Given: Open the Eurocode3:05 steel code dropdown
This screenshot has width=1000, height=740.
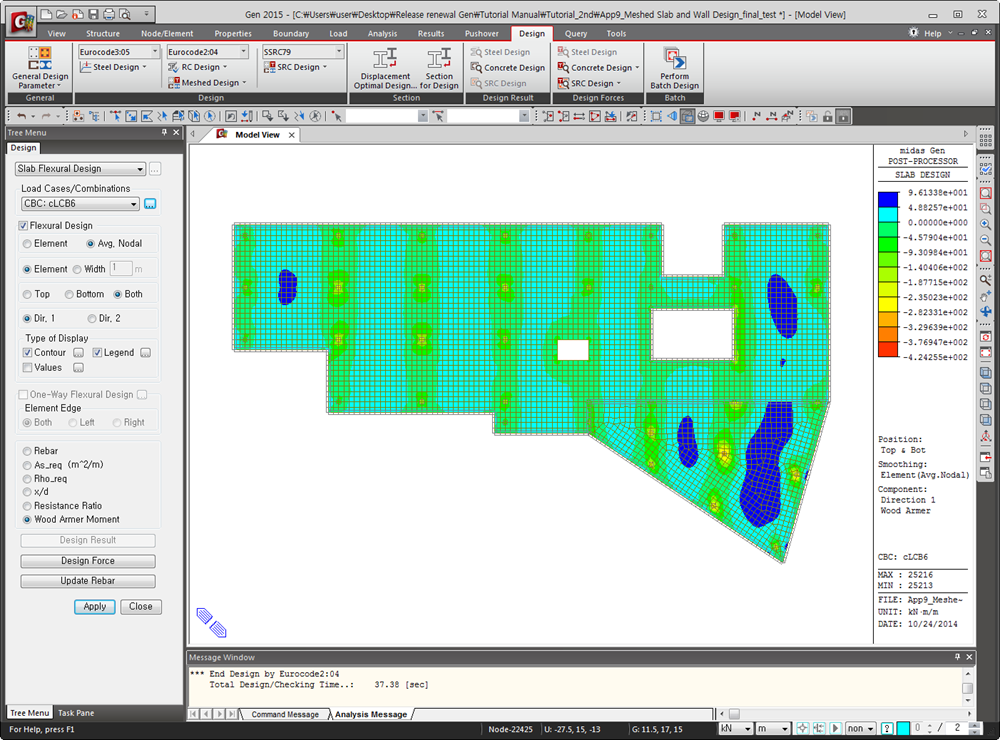Looking at the screenshot, I should tap(119, 52).
